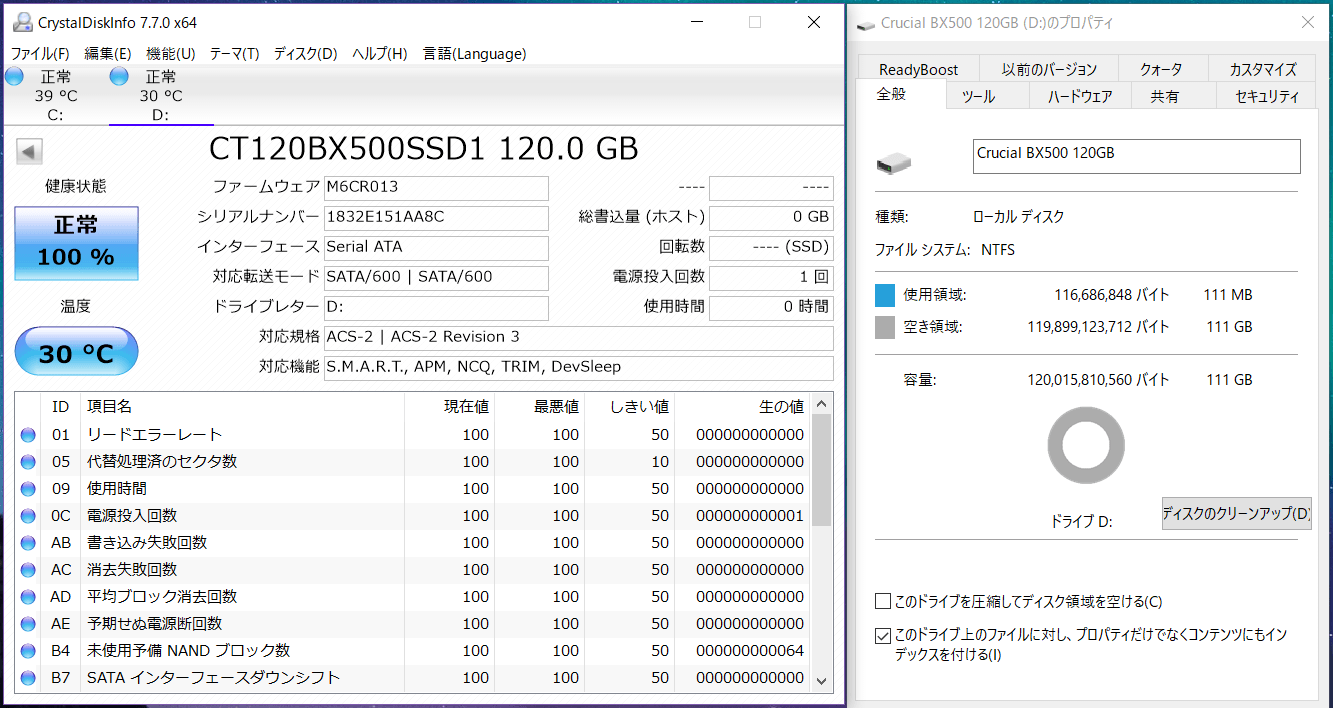Switch to the ReadyBoost tab
Screen dimensions: 1333x708
918,69
